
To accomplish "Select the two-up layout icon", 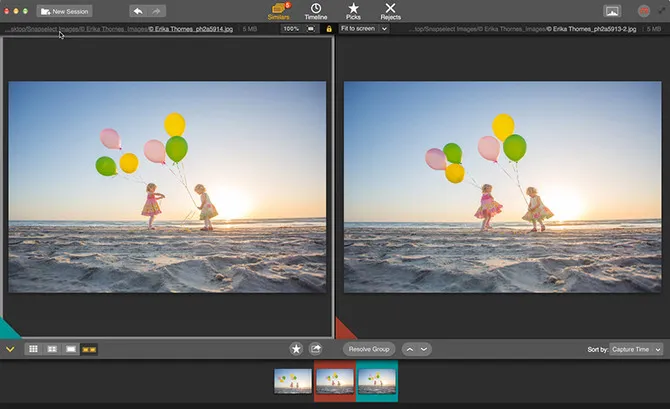I will pos(52,349).
